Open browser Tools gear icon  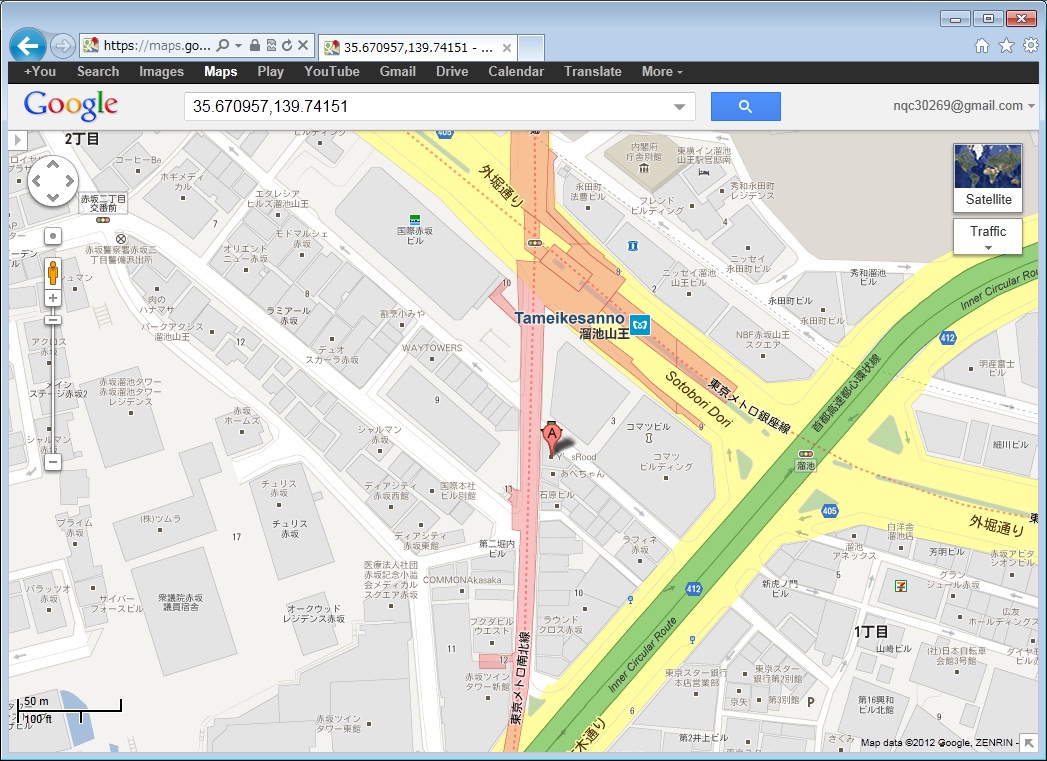click(x=1031, y=45)
